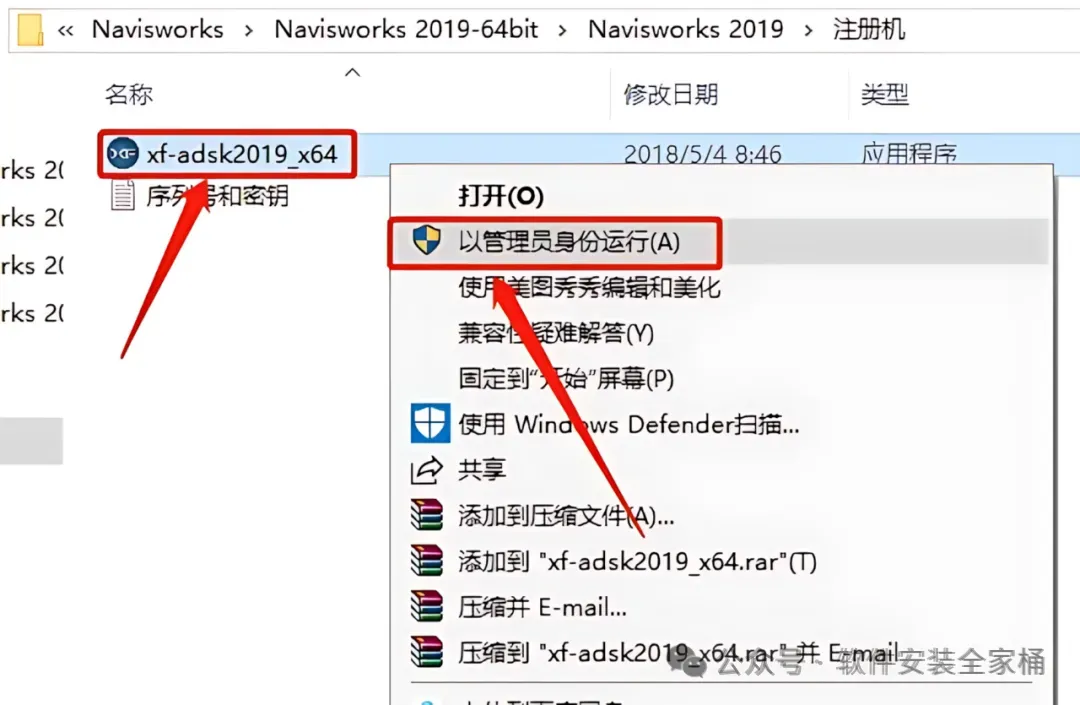Click the share arrow icon
Screen dimensions: 1080x705
pos(426,470)
